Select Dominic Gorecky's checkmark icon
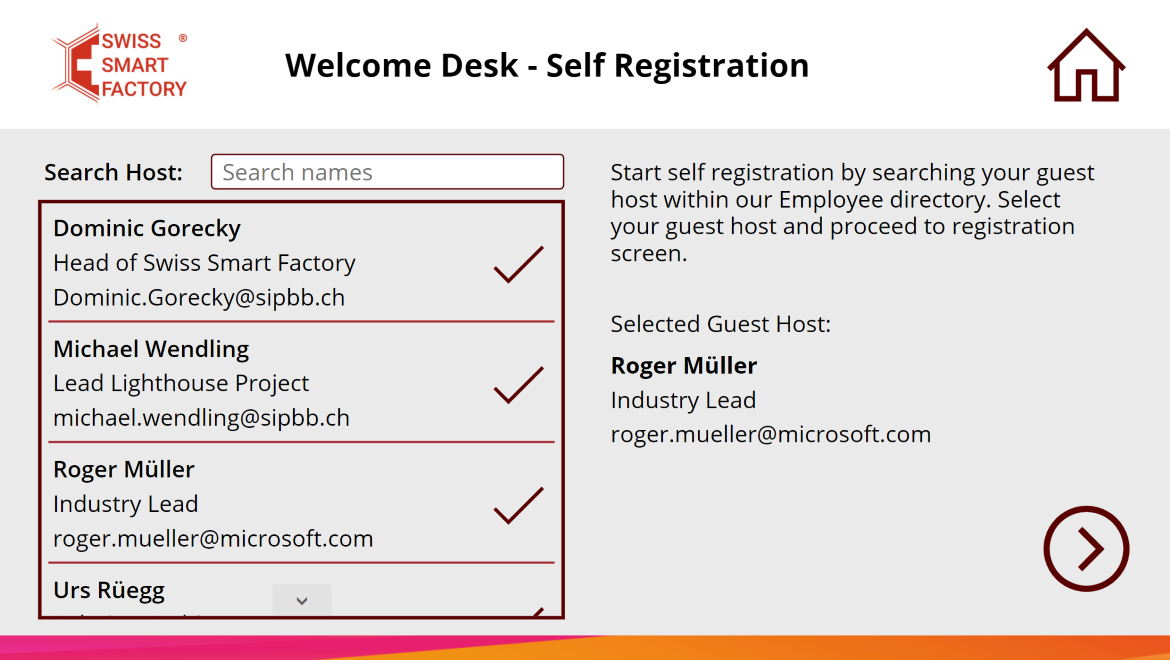Viewport: 1170px width, 660px height. pyautogui.click(x=519, y=264)
